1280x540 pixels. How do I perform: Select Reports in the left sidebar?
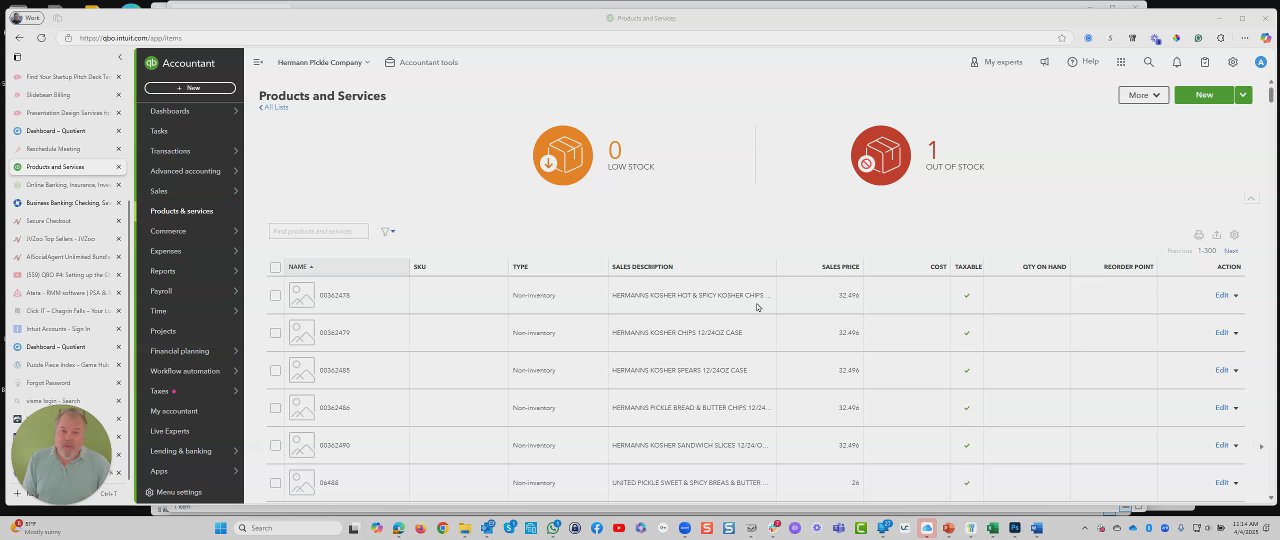pyautogui.click(x=163, y=271)
